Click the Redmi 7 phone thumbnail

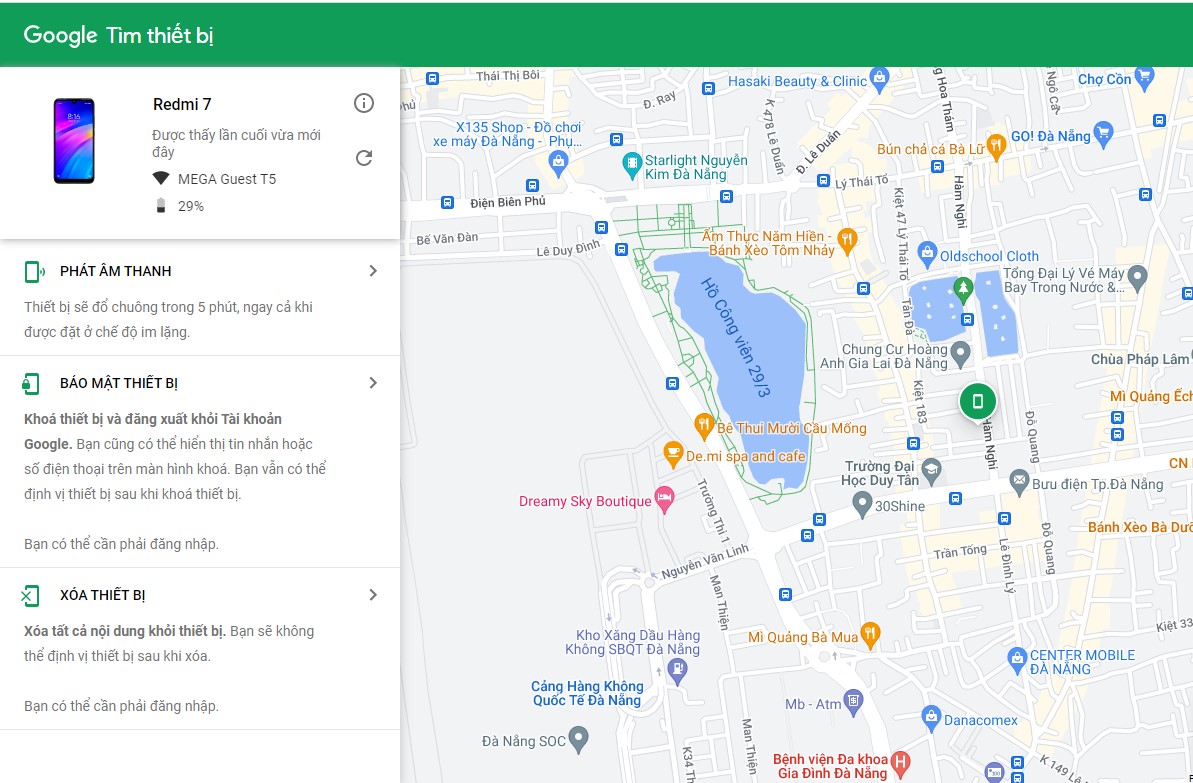click(x=74, y=141)
